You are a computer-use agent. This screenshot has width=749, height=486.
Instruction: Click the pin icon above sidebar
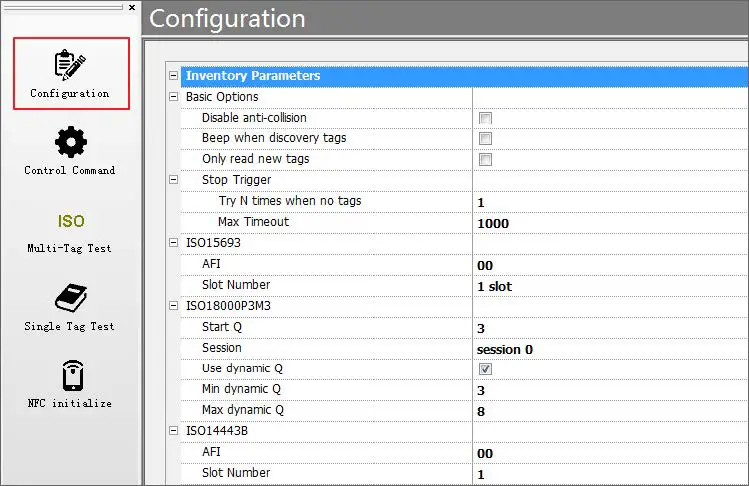coord(119,7)
